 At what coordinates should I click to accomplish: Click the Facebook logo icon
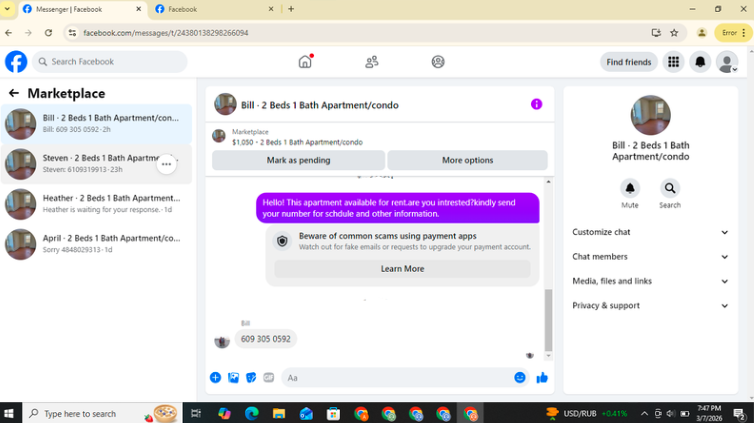pos(16,62)
